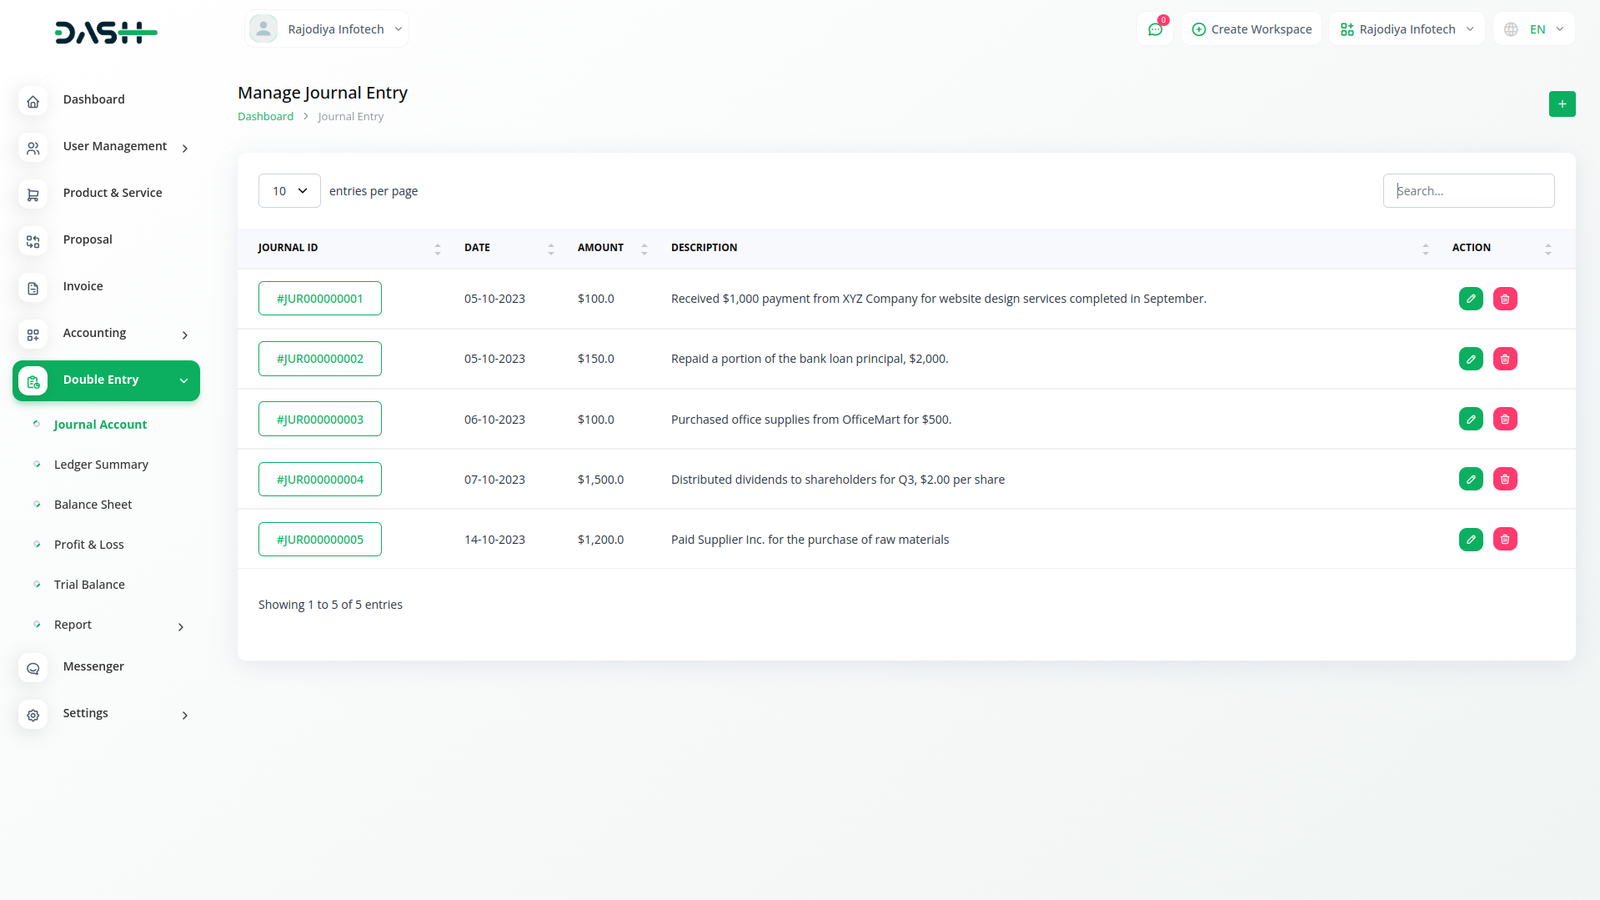The image size is (1600, 900).
Task: Open the Rajodiya Infotech user profile dropdown
Action: (x=327, y=29)
